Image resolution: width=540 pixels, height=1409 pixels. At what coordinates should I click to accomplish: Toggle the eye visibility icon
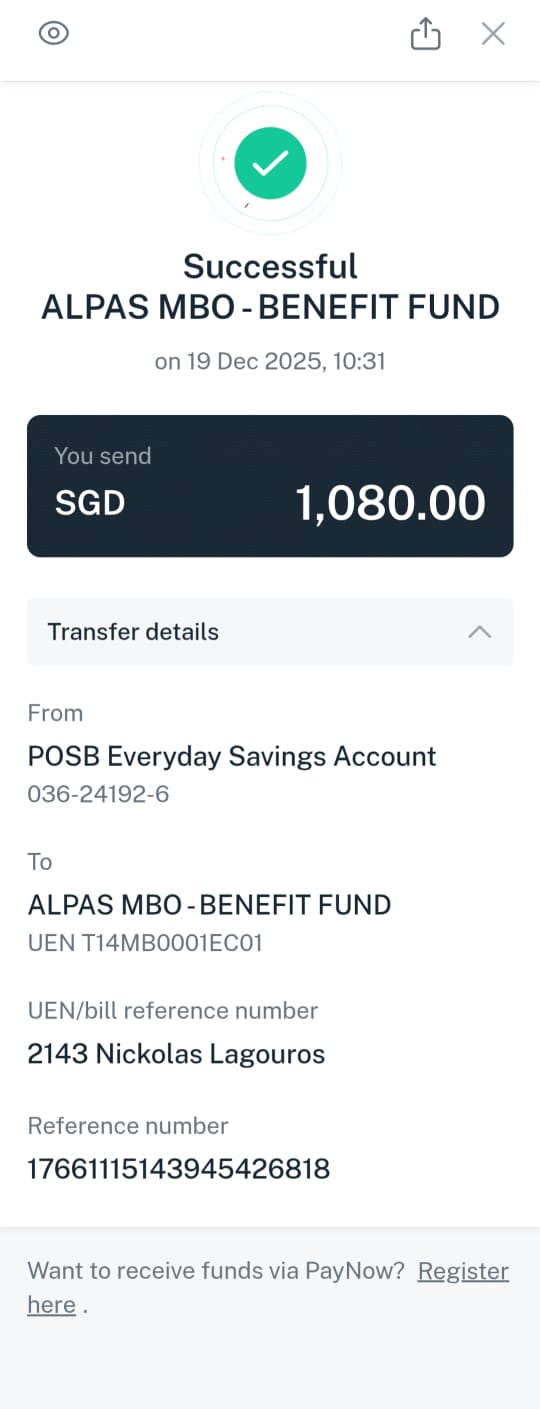[53, 34]
